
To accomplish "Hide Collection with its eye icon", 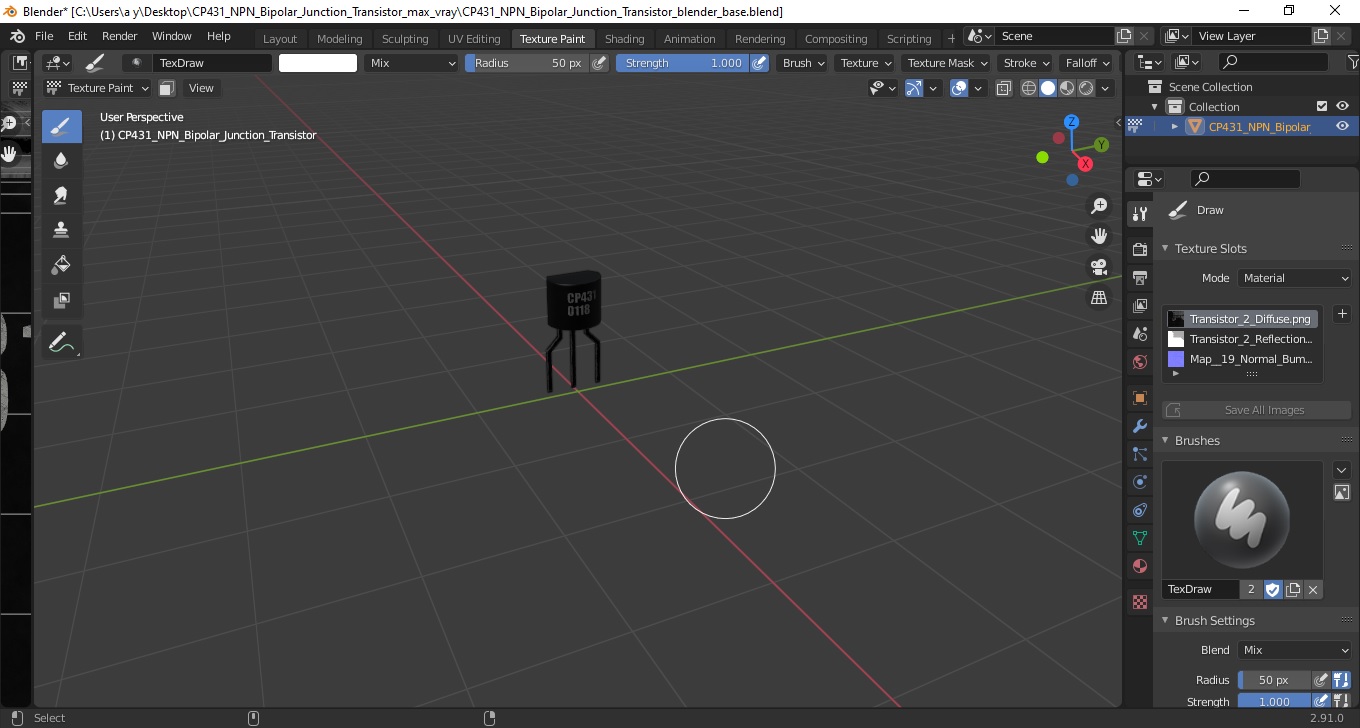I will coord(1343,106).
